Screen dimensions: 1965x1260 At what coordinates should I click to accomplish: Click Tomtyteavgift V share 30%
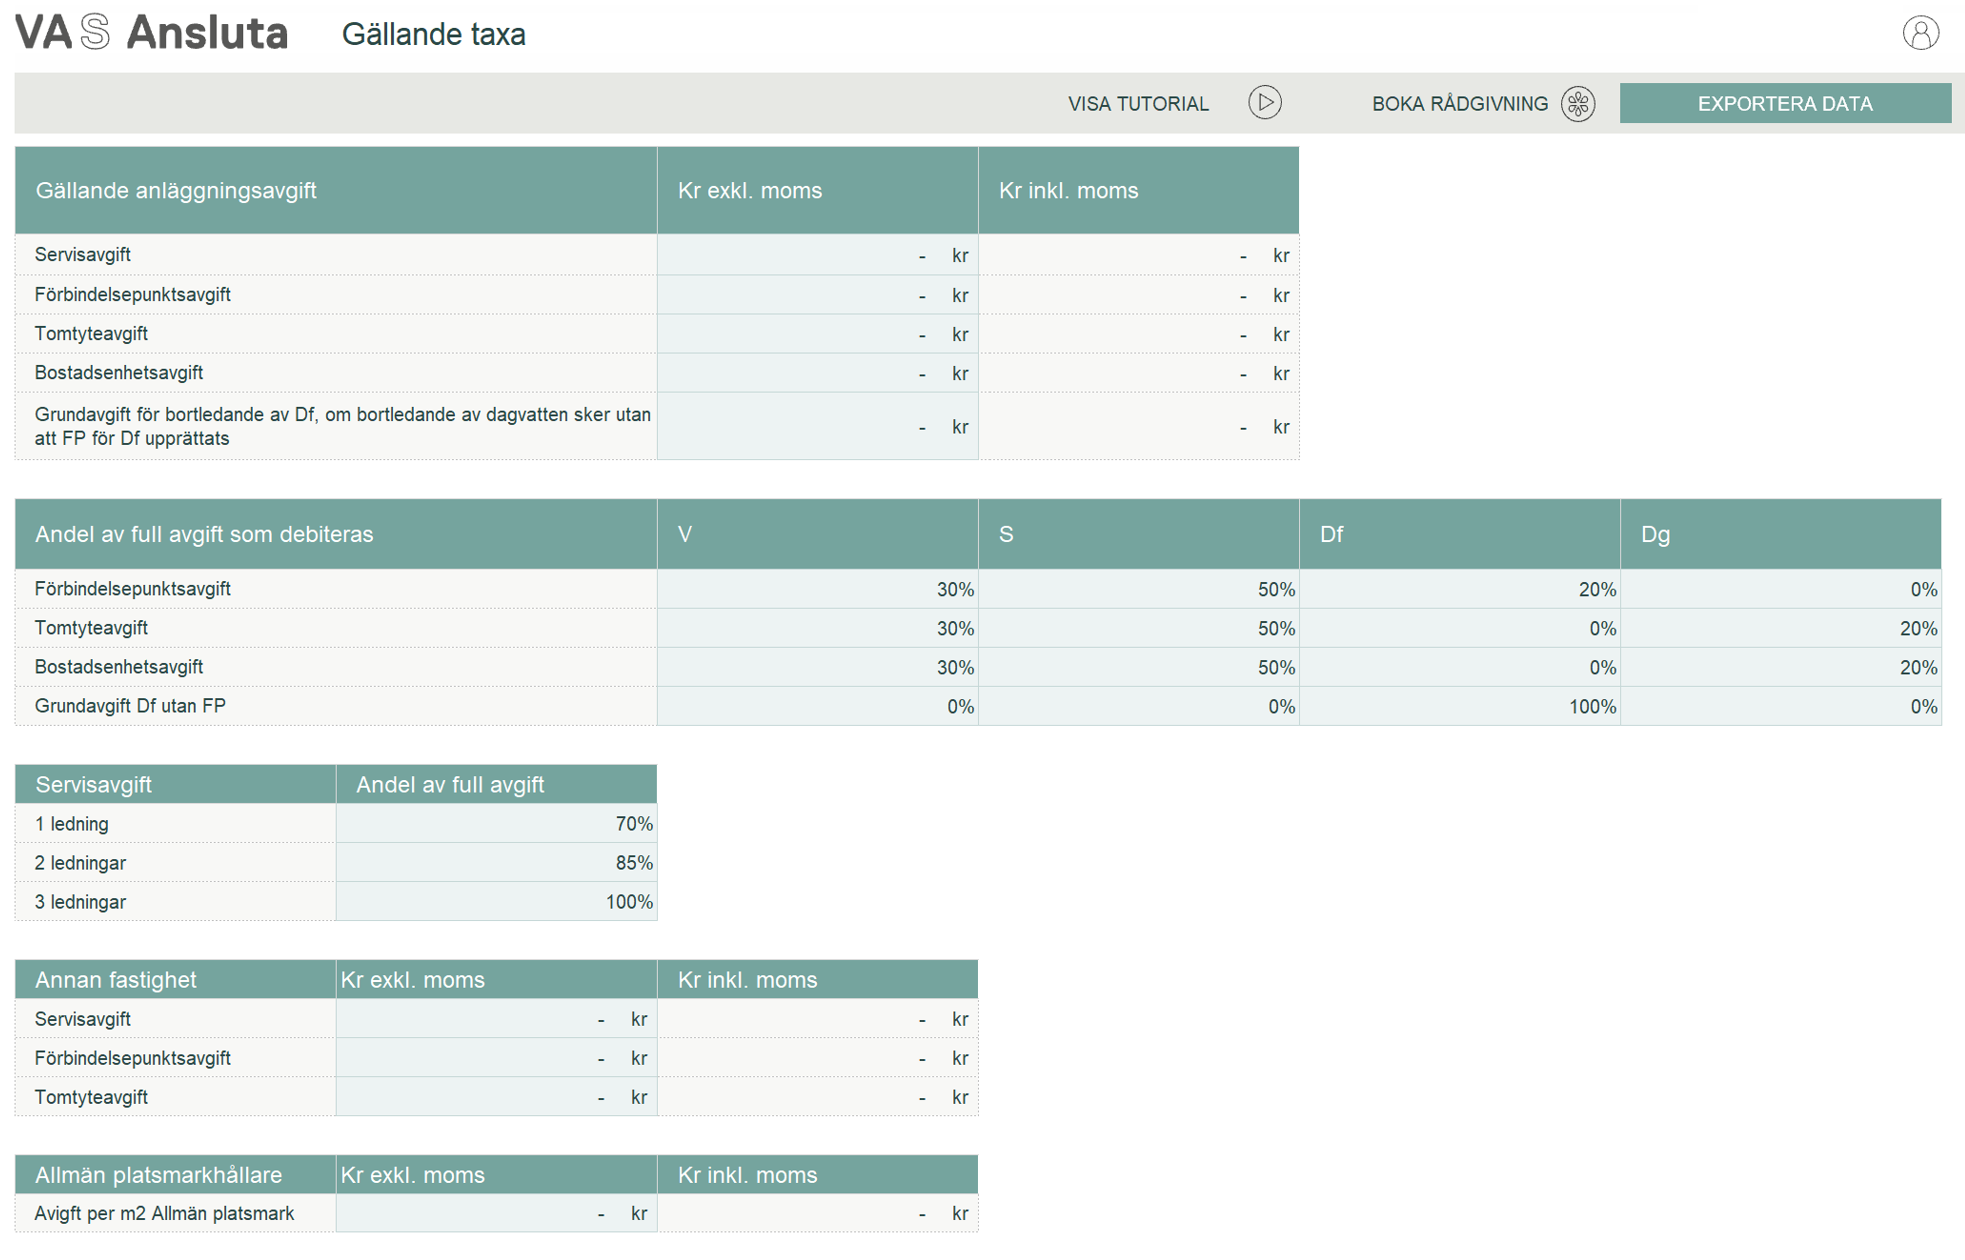[x=817, y=628]
